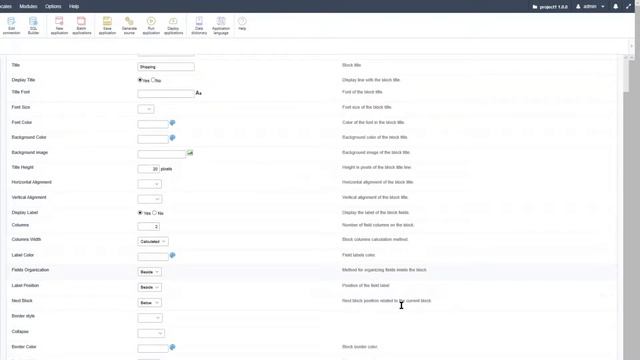
Task: Click the Title Height pixels field
Action: tap(149, 169)
